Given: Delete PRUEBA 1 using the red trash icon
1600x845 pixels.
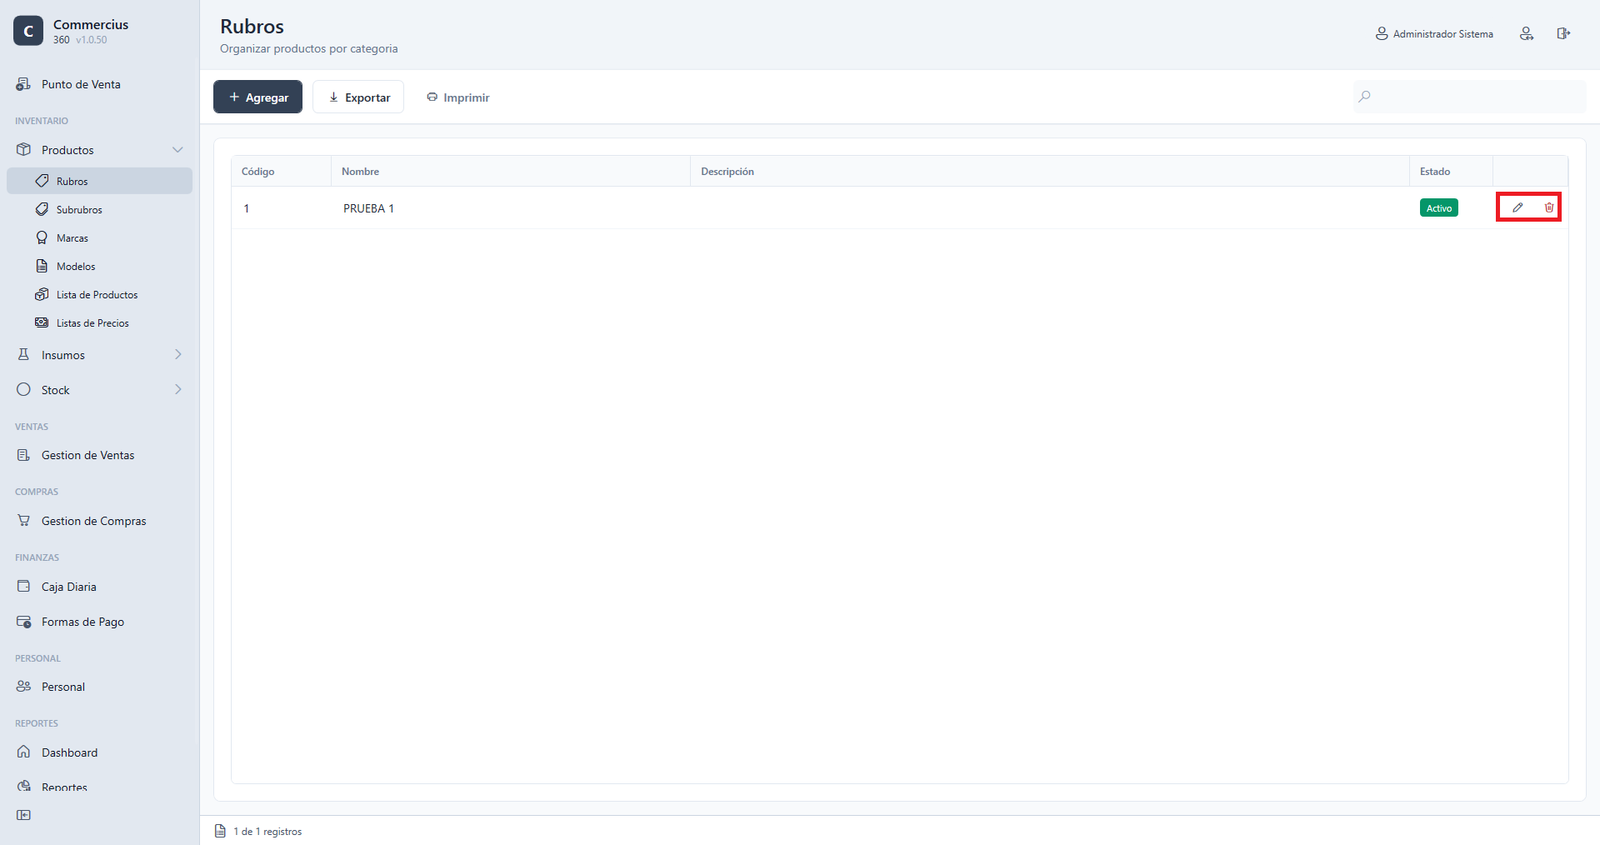Looking at the screenshot, I should point(1549,208).
